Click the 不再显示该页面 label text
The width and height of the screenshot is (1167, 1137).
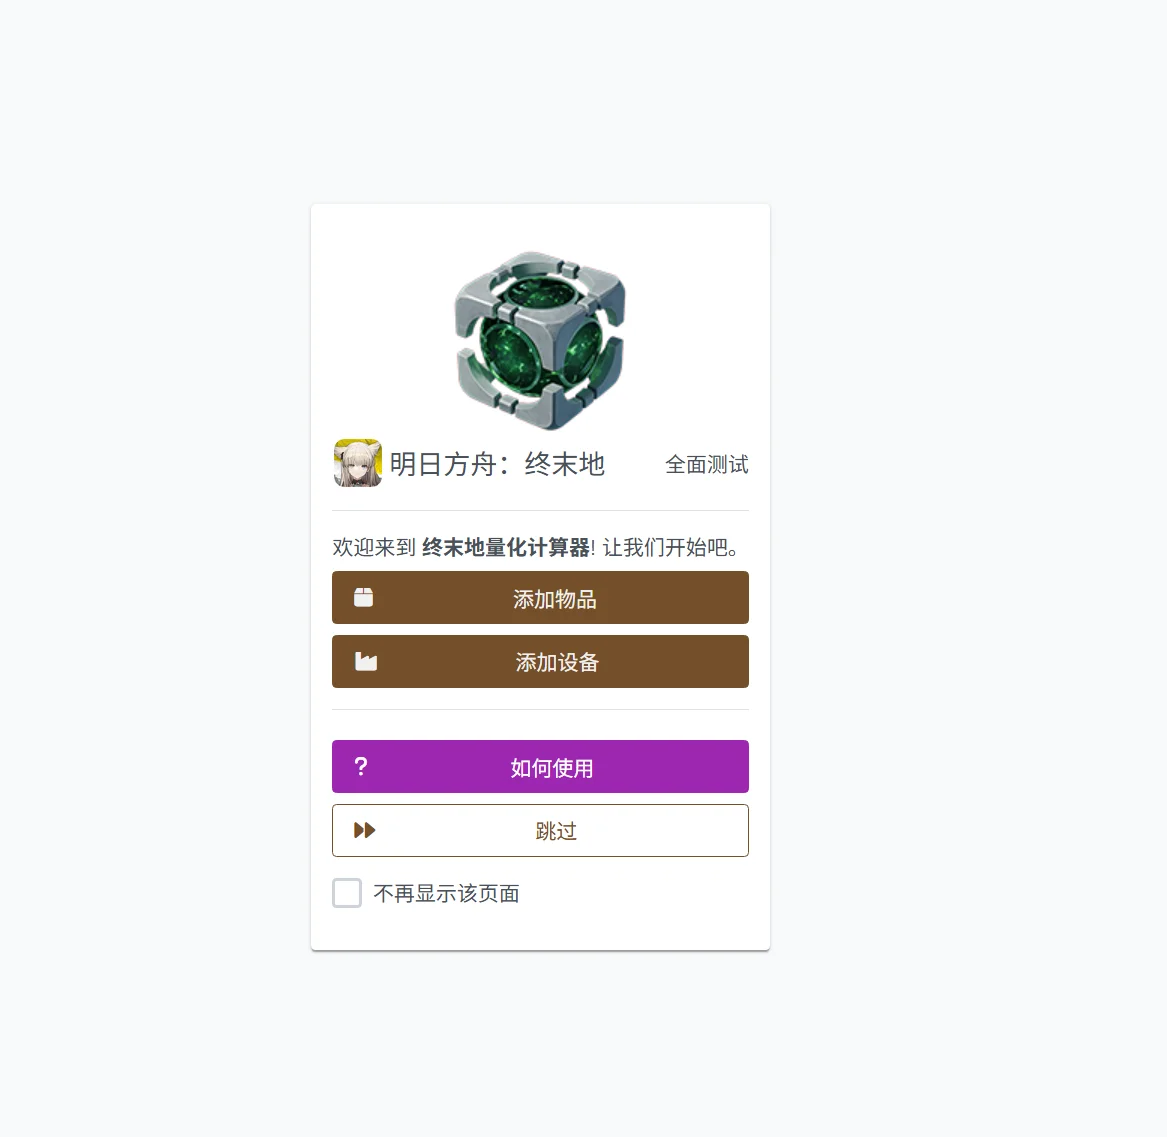[447, 894]
